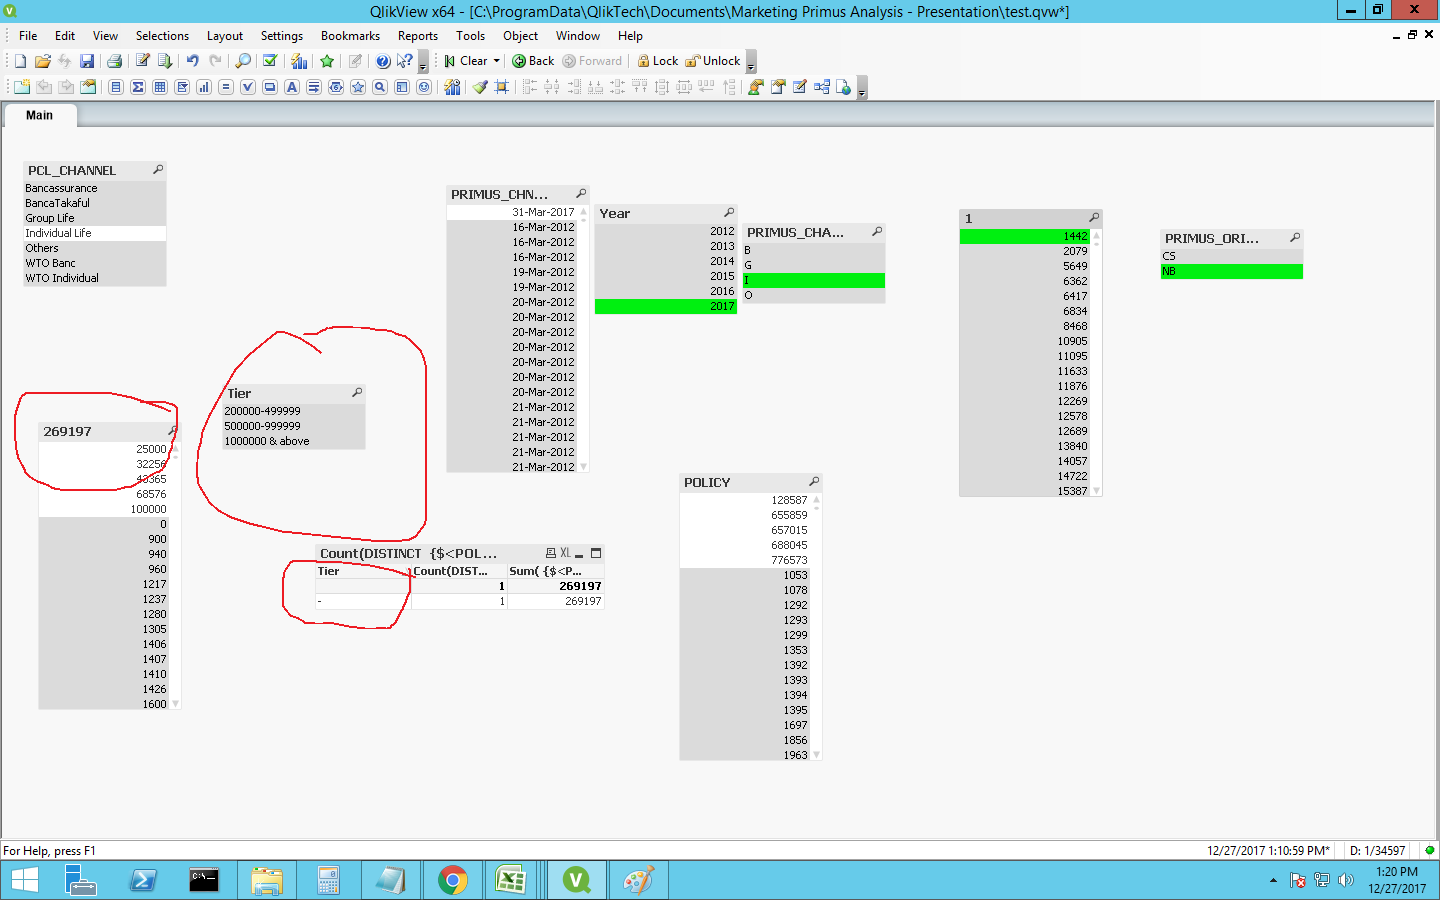Click the Open document folder icon
Viewport: 1440px width, 900px height.
tap(42, 61)
